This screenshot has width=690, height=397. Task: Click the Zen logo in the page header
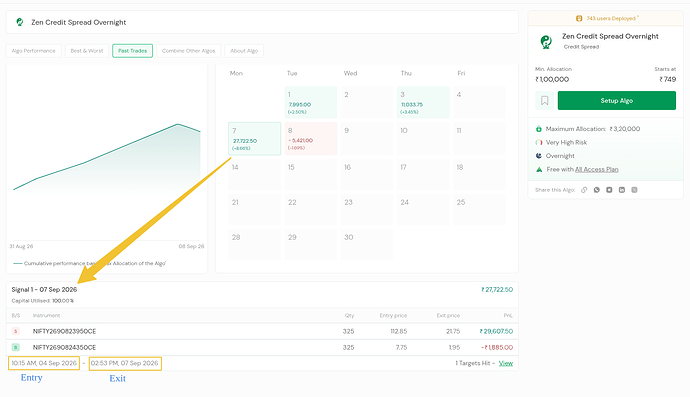click(x=19, y=22)
